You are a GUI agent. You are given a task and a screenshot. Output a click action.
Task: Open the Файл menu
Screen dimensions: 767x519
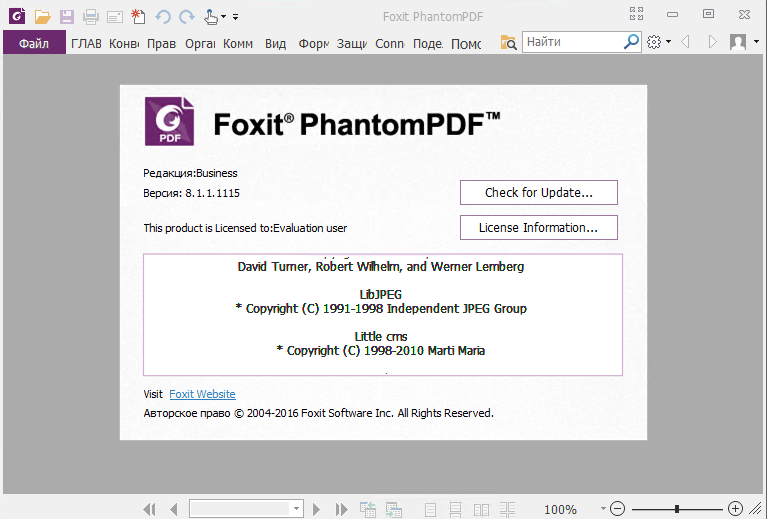point(34,43)
